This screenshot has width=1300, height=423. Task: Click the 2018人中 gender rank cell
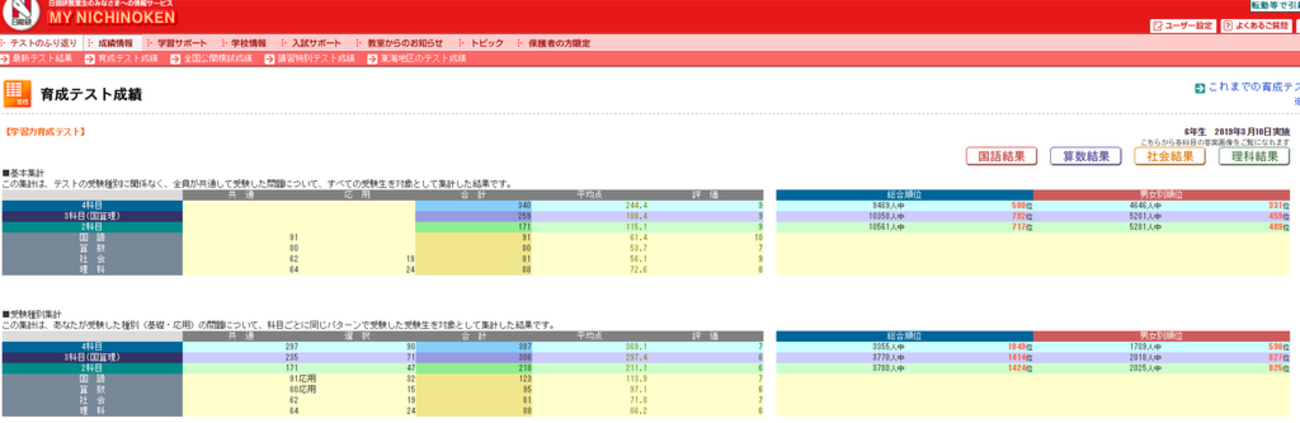tap(1145, 357)
